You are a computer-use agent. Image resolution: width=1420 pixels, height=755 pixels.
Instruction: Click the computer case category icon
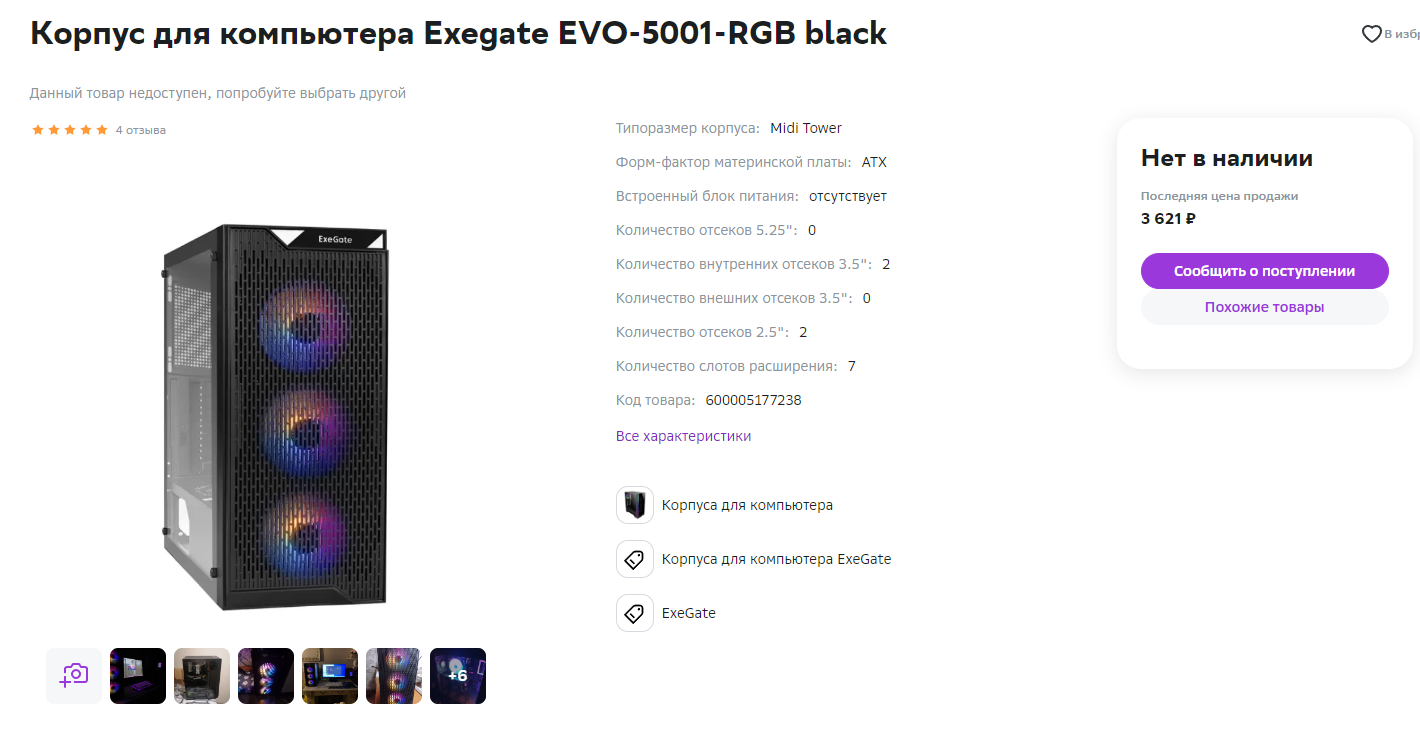point(635,505)
